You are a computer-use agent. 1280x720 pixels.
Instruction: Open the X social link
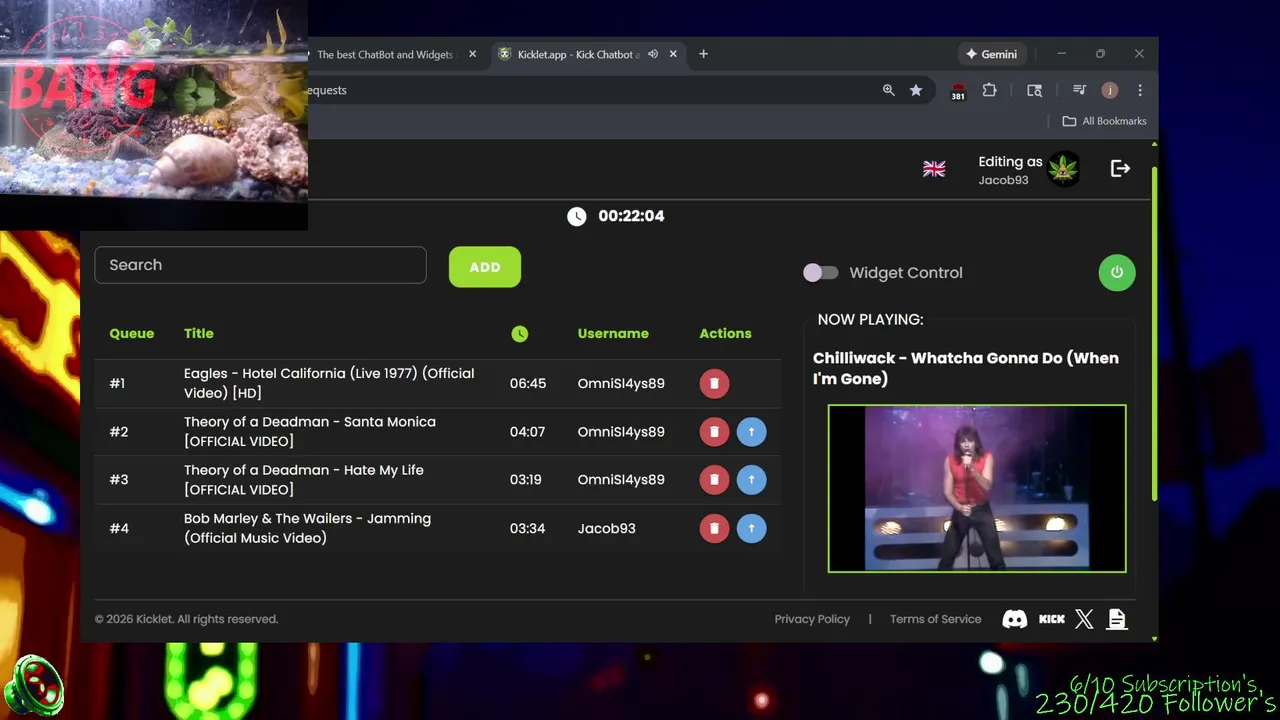(x=1084, y=619)
